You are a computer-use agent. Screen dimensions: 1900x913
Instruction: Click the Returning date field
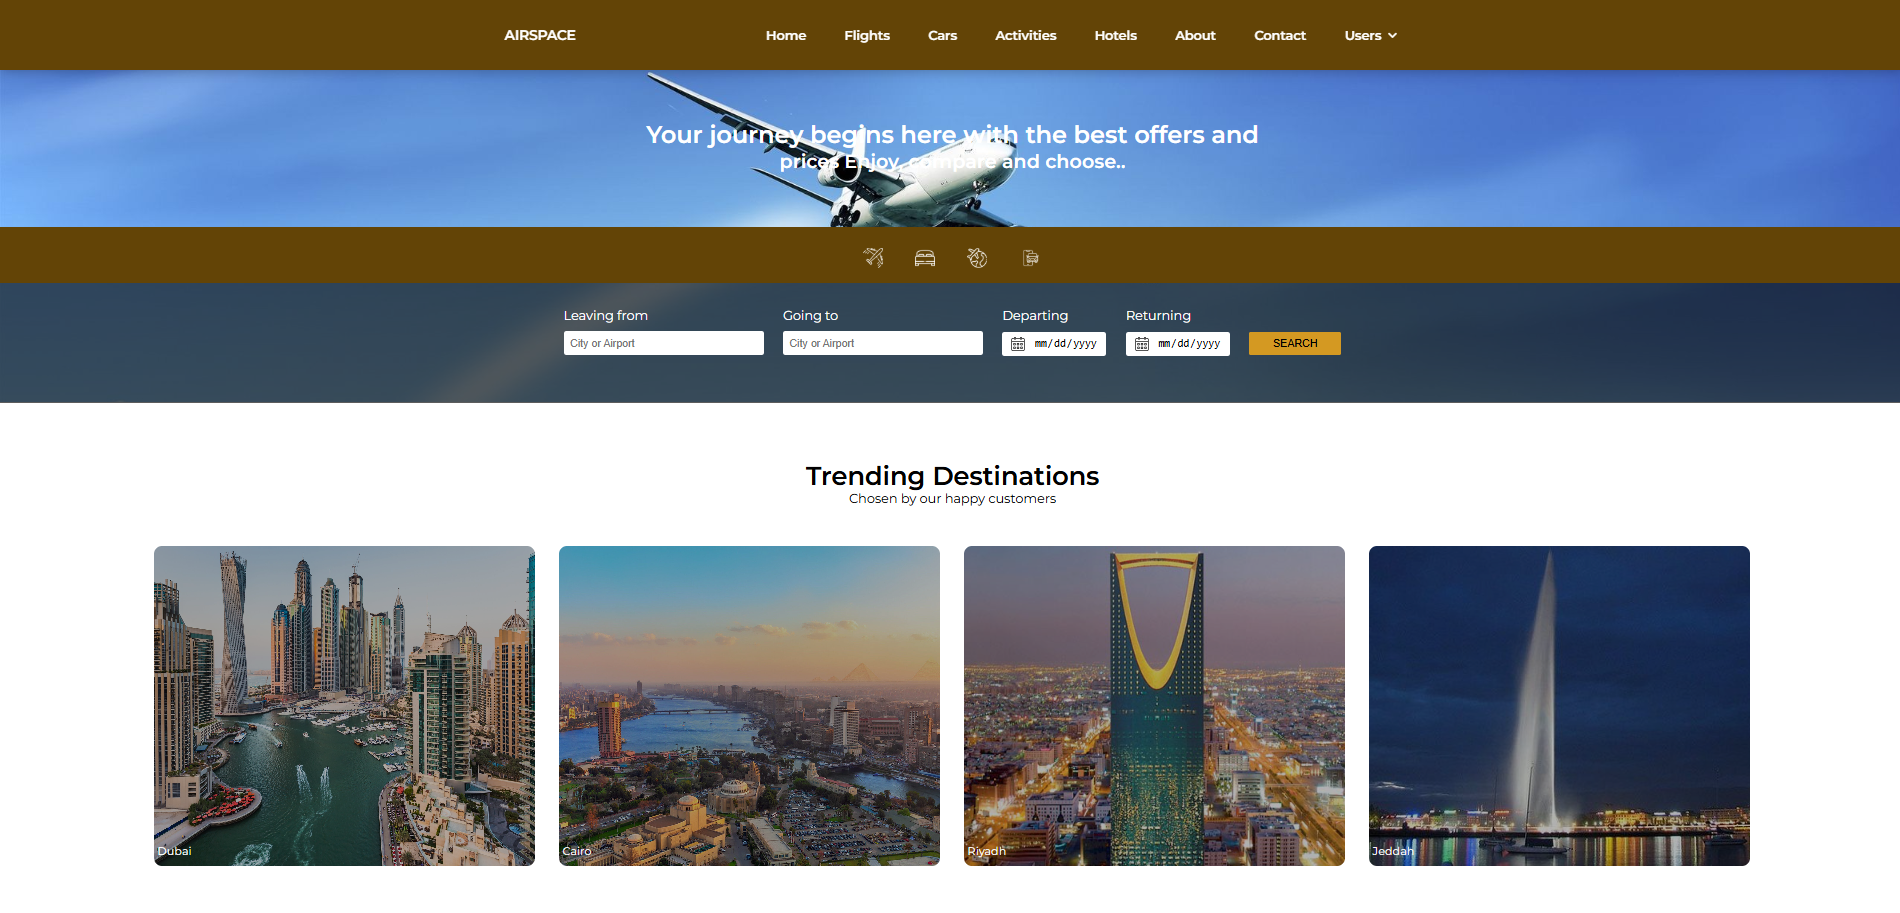point(1178,344)
